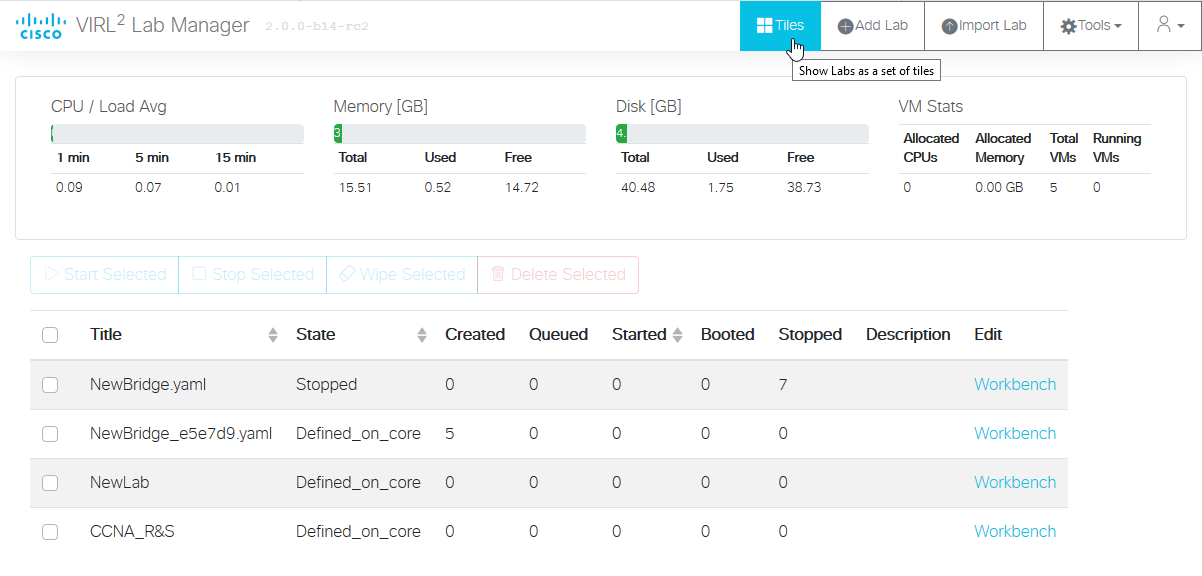Click the Memory free value 14.72
1202x576 pixels.
coord(522,187)
